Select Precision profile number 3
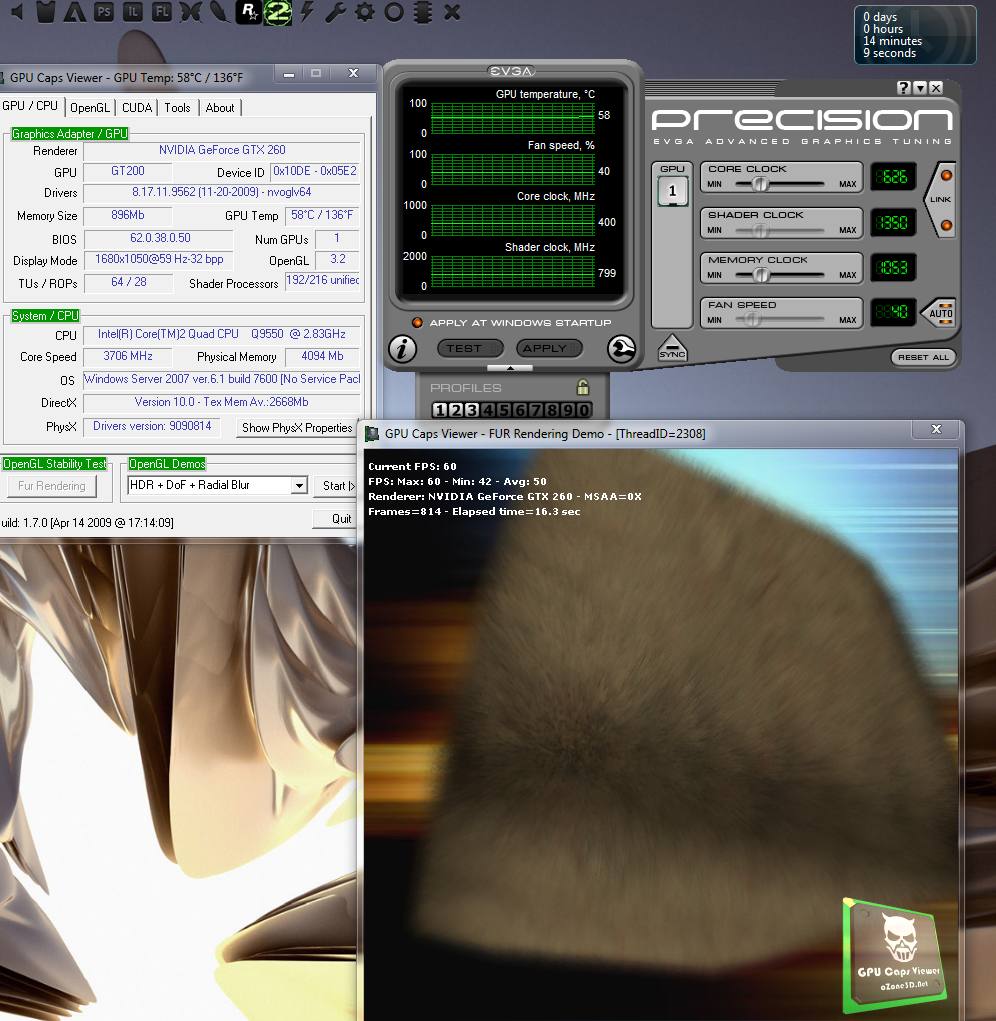 471,410
